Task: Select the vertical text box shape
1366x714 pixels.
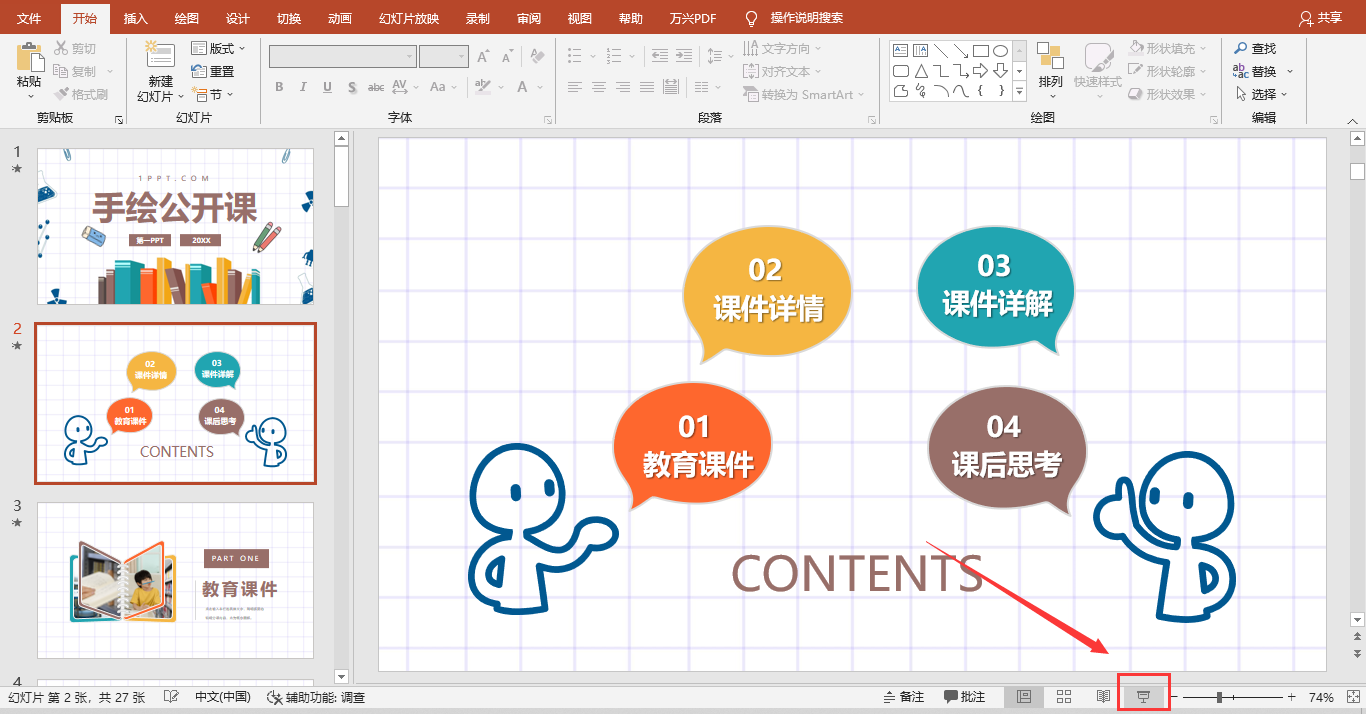Action: tap(920, 50)
